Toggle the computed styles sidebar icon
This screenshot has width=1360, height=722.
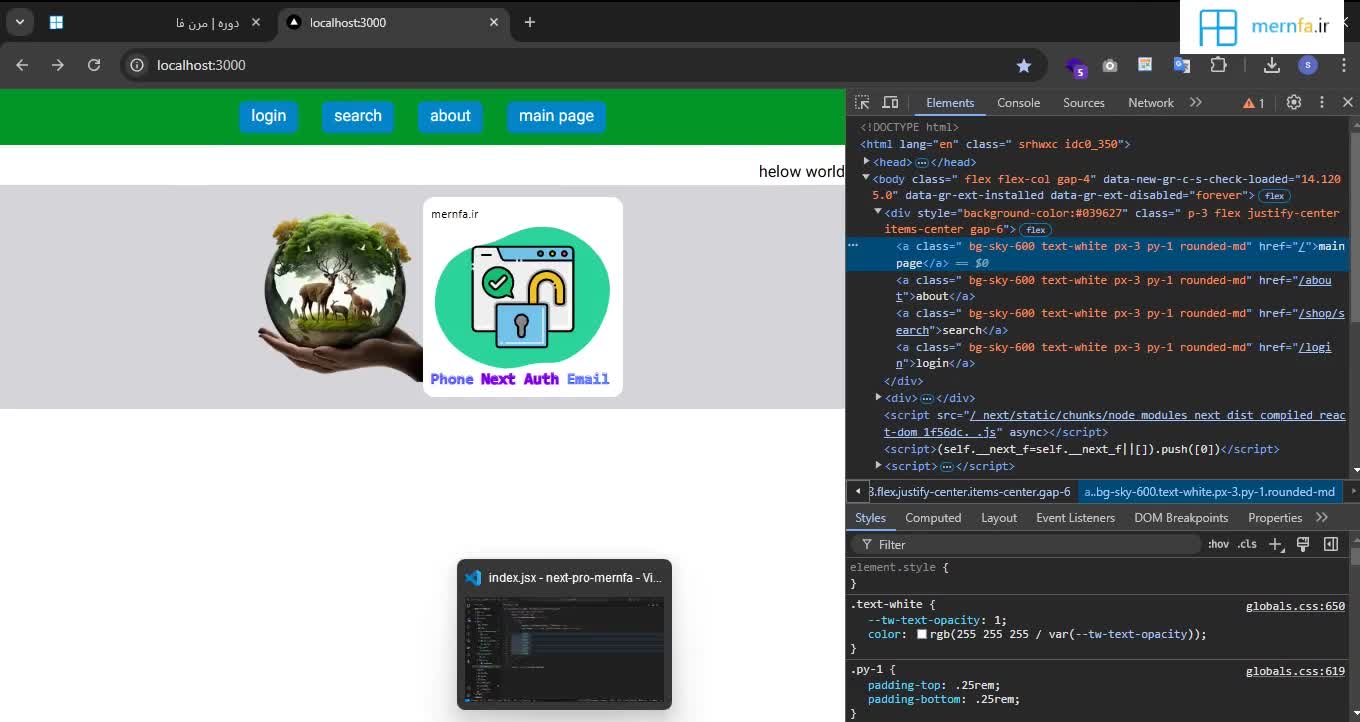(x=1331, y=544)
